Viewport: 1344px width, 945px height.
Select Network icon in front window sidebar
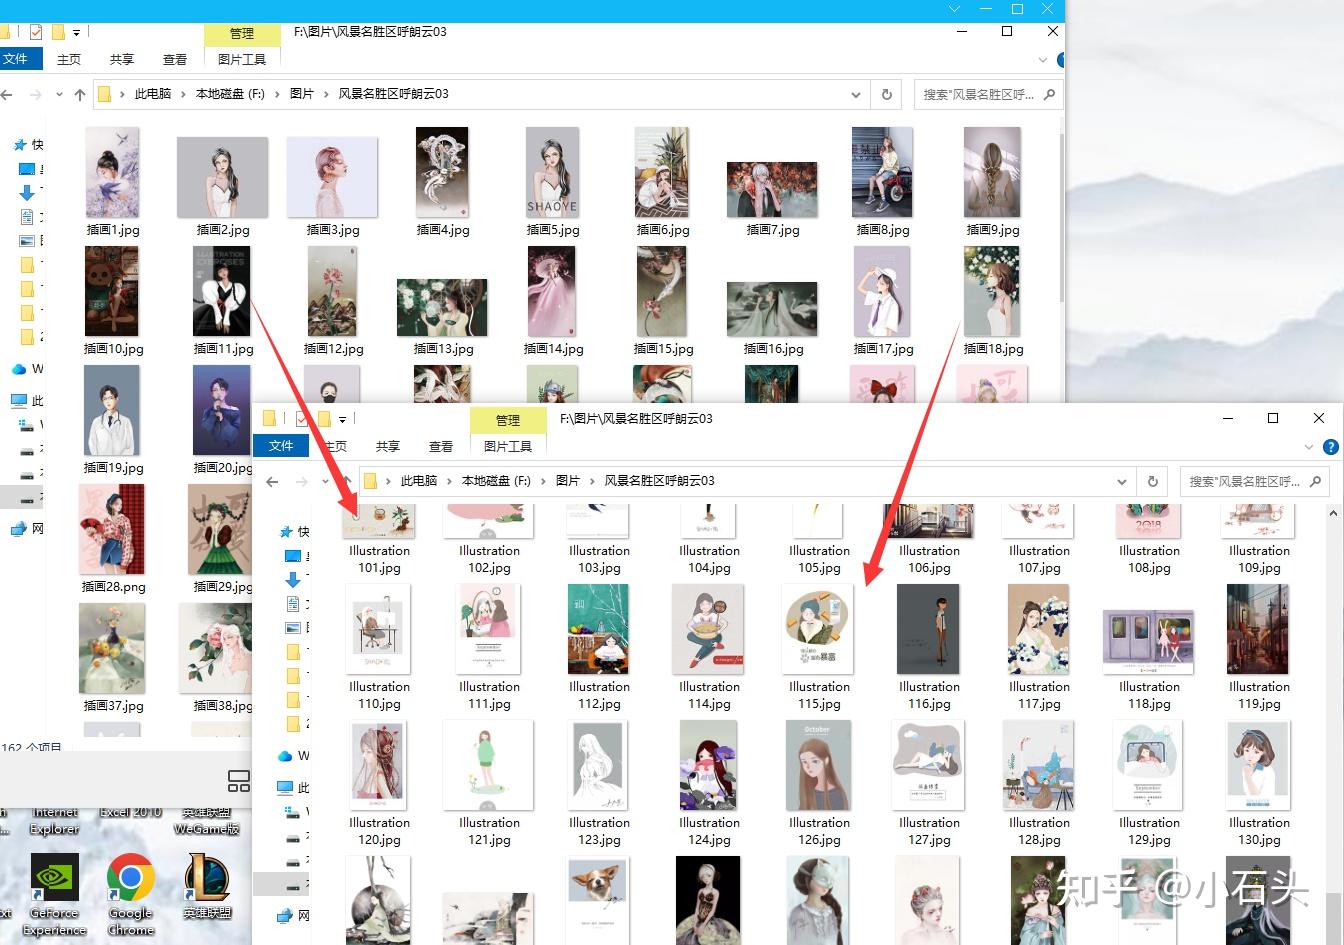(x=285, y=916)
